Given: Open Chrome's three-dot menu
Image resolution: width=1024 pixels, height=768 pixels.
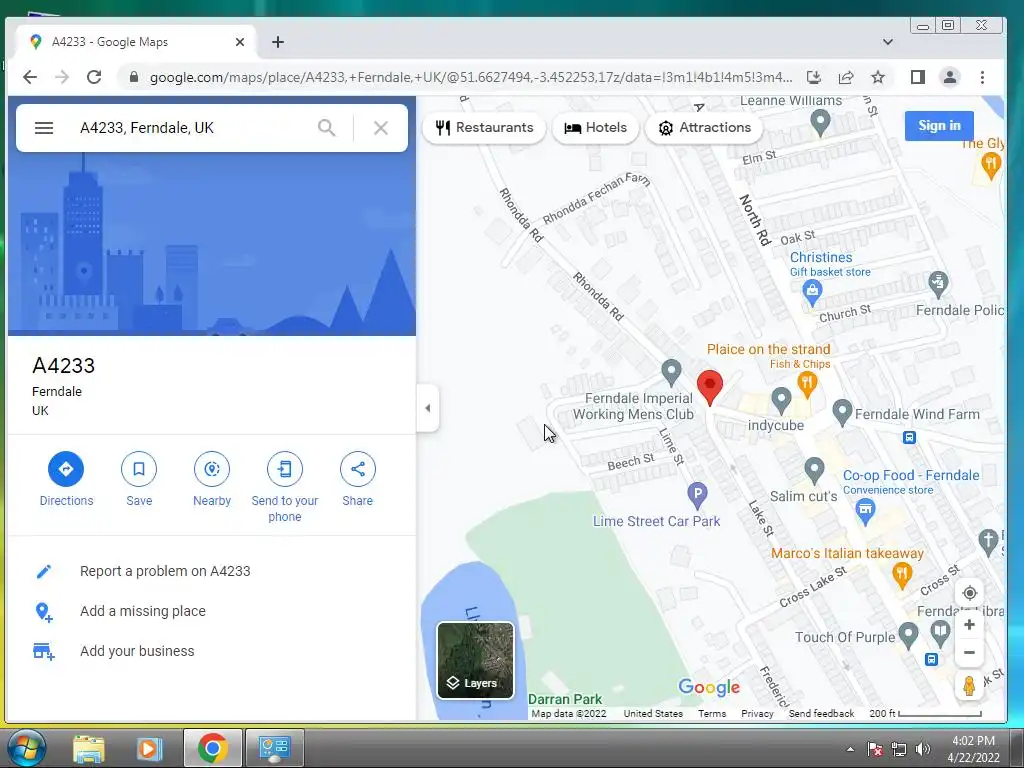Looking at the screenshot, I should point(982,77).
